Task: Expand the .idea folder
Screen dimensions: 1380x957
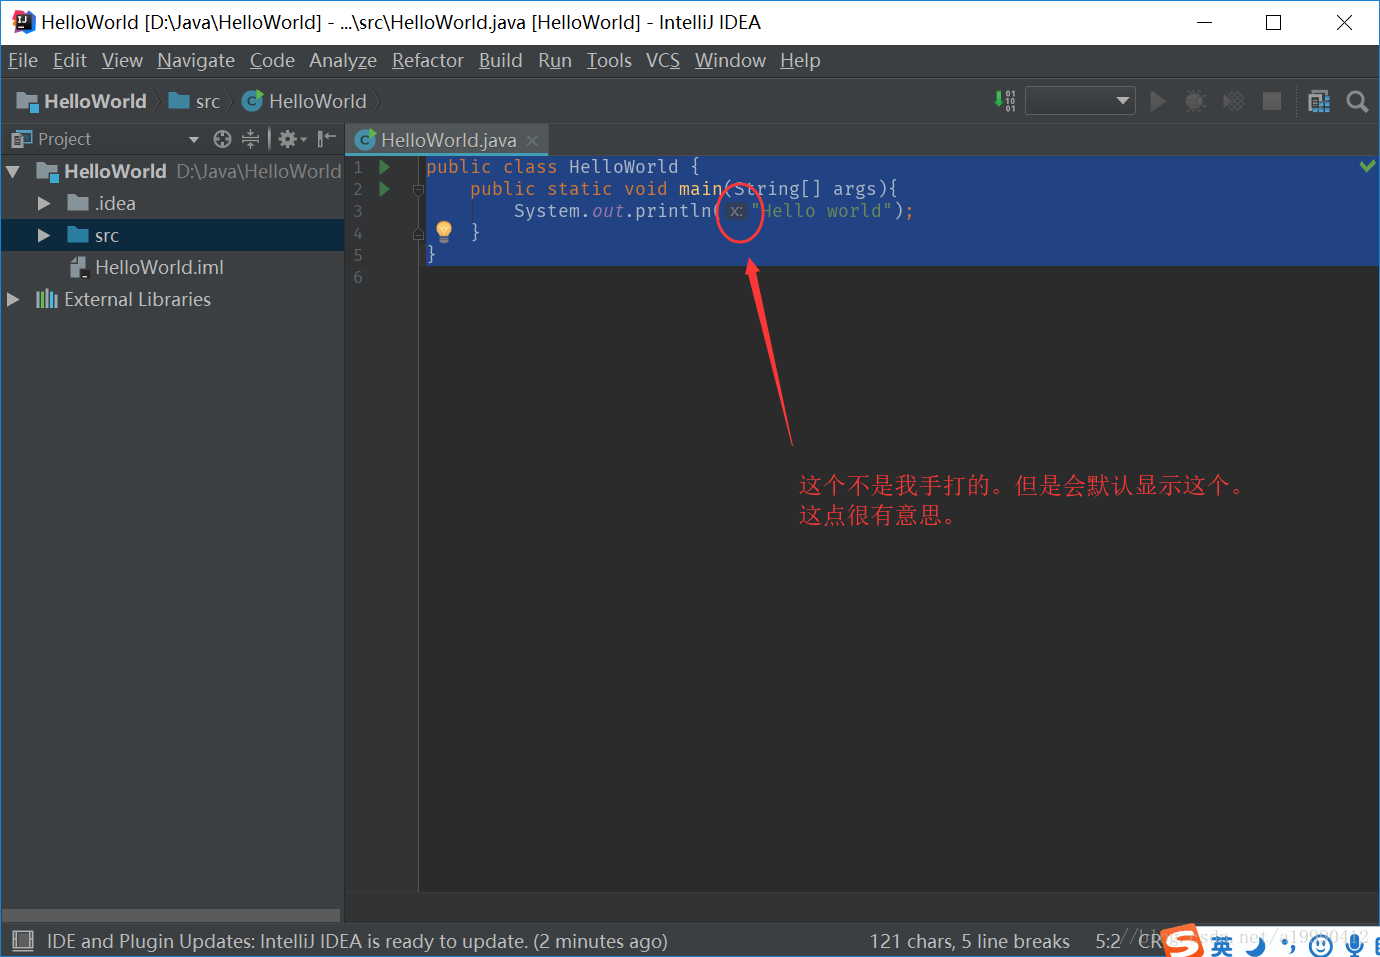Action: click(x=44, y=203)
